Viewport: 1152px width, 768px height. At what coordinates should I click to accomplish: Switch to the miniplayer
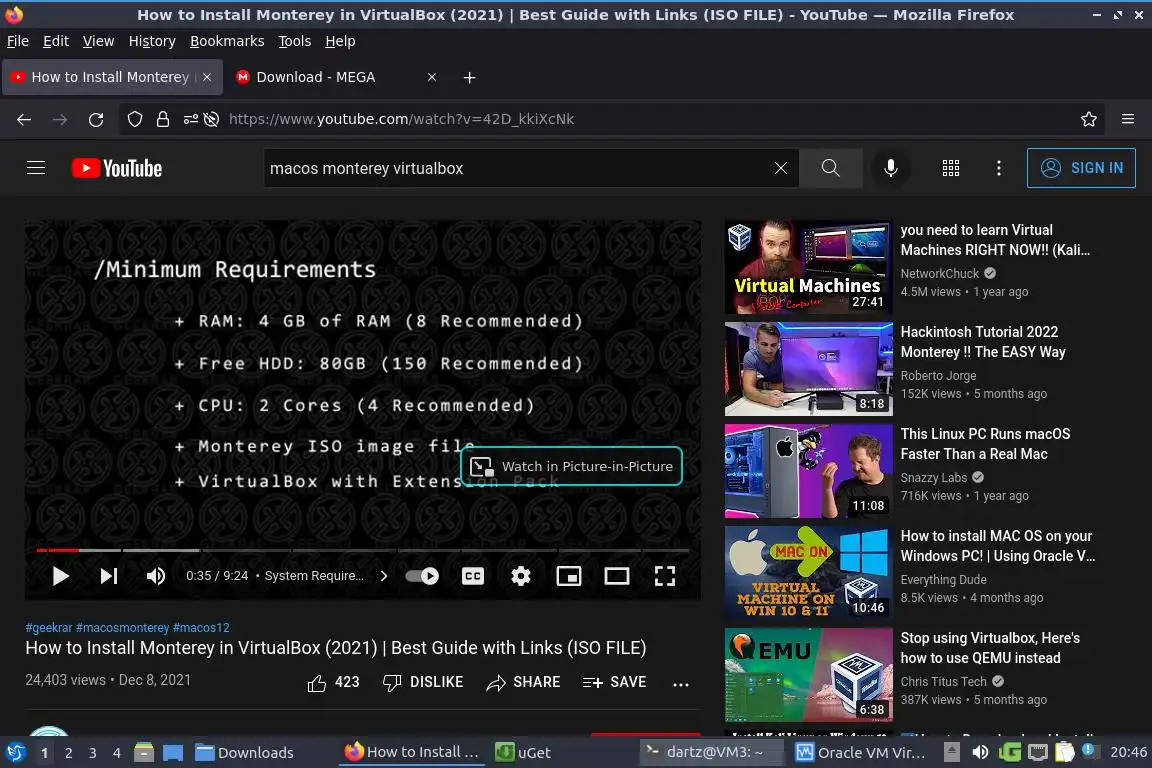click(x=569, y=576)
